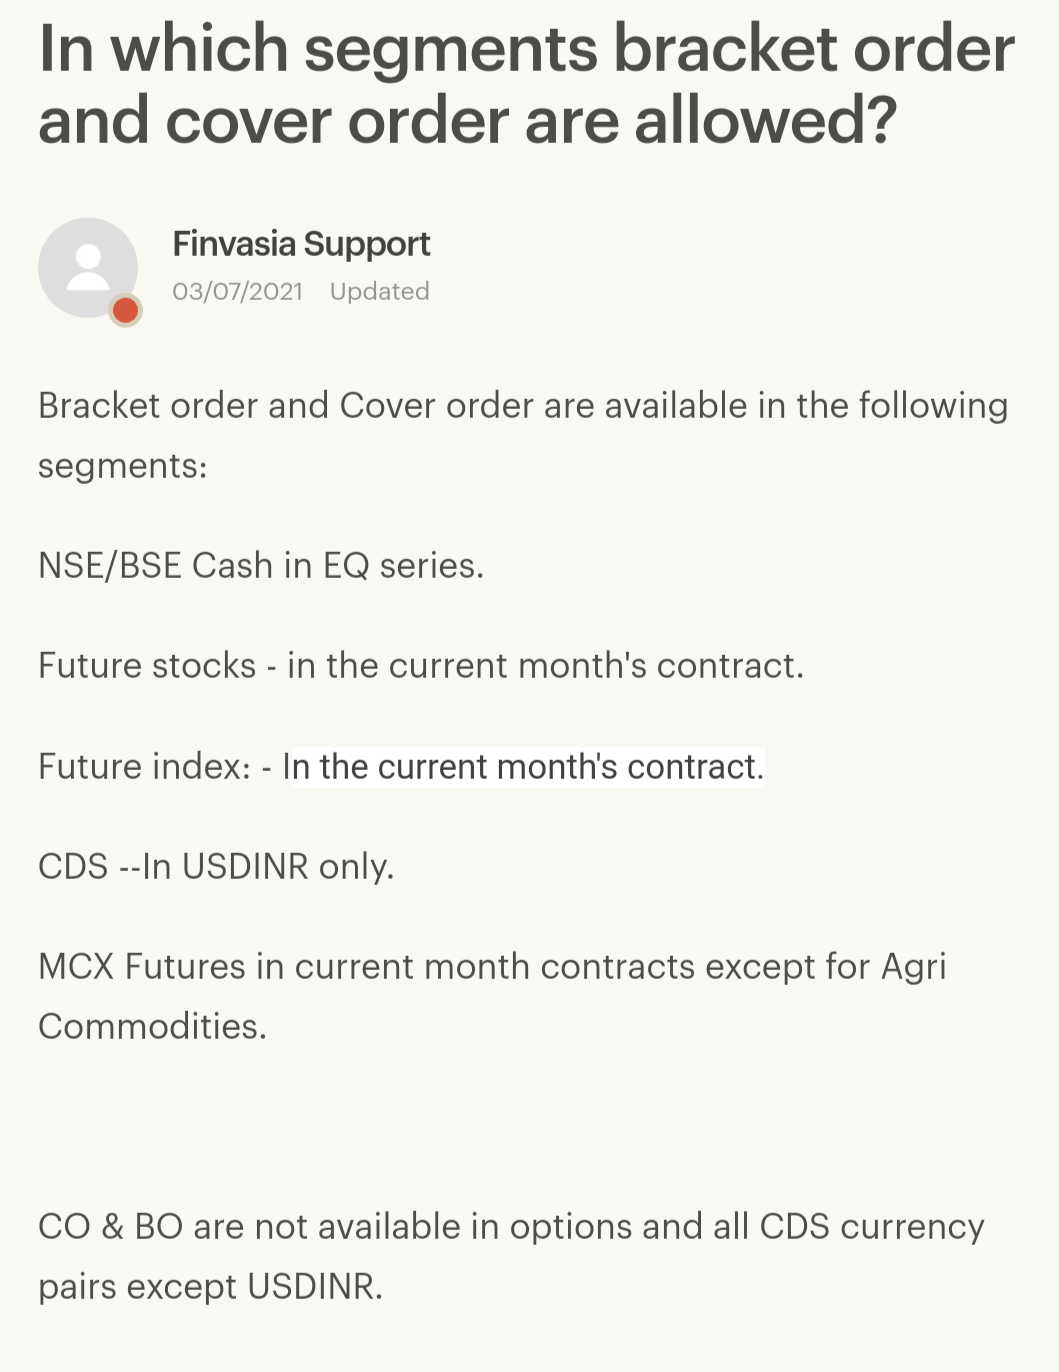Click the intro sentence about available segments
This screenshot has width=1059, height=1372.
(523, 435)
